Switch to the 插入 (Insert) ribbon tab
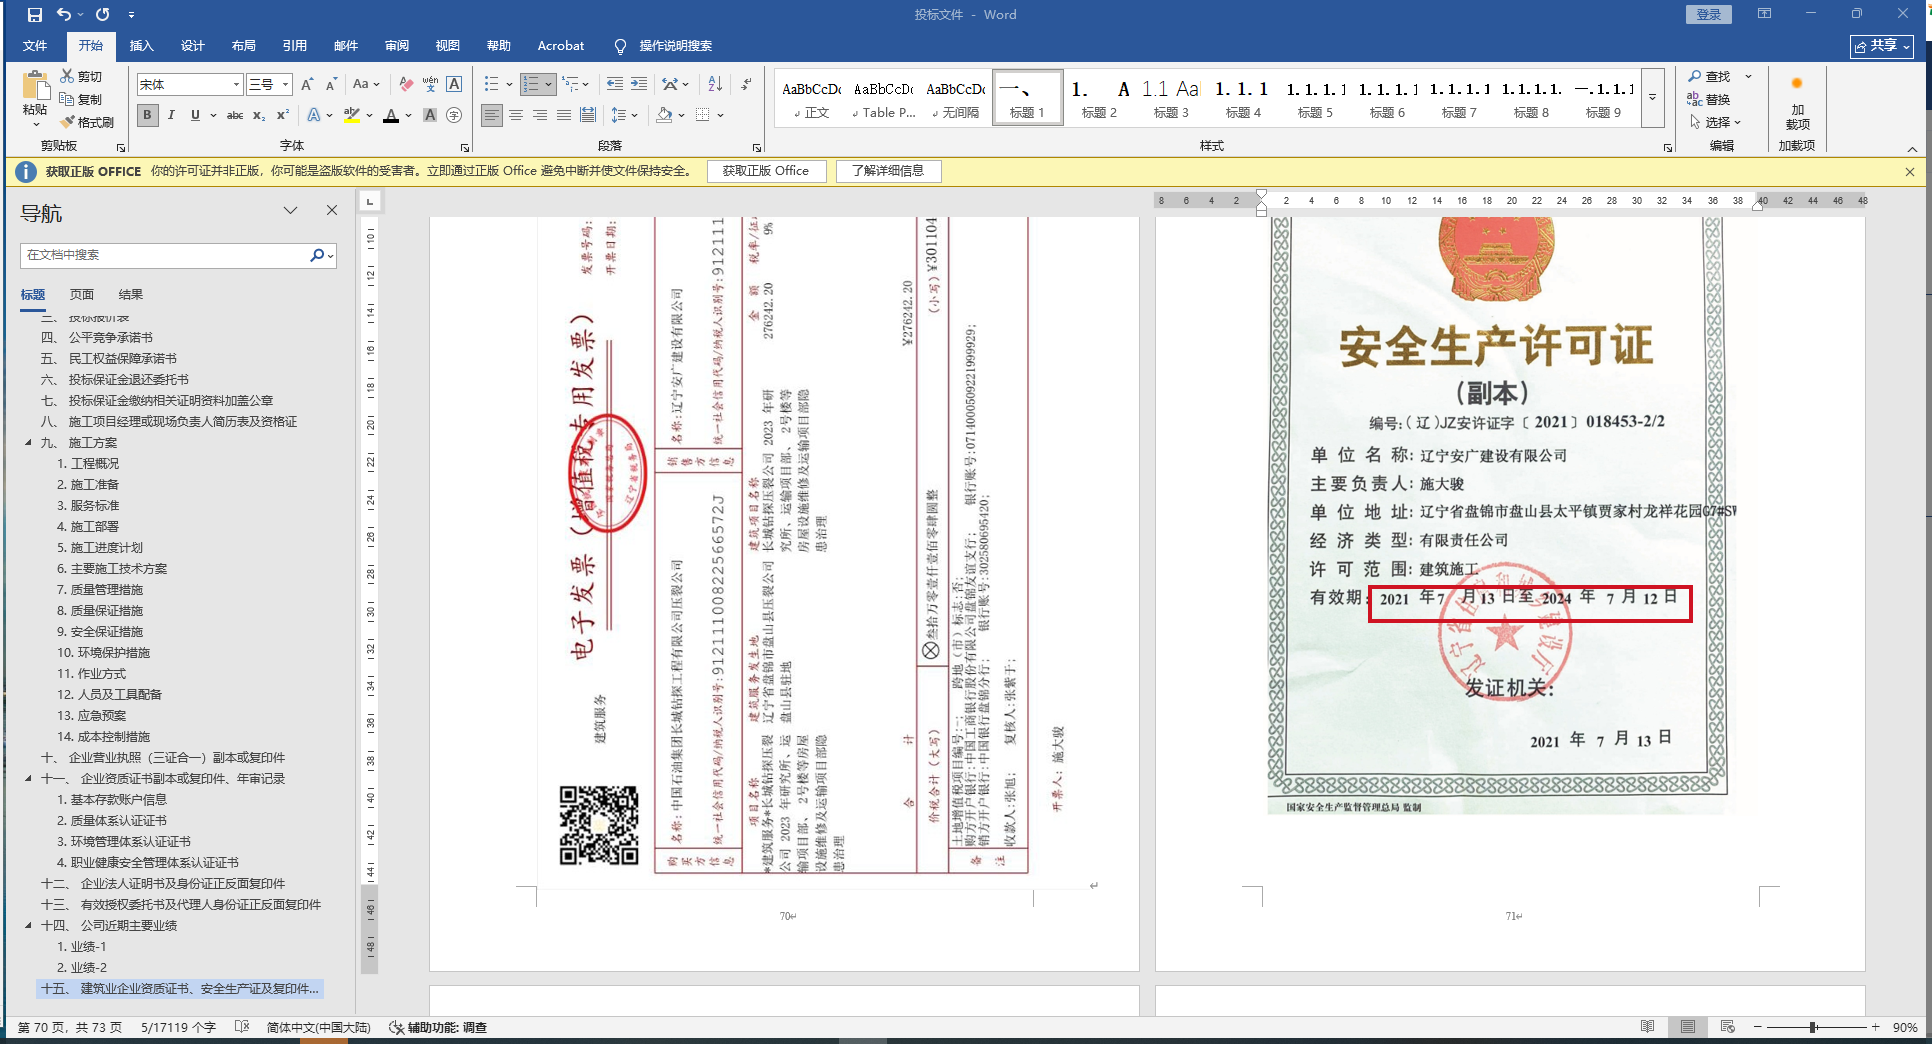The height and width of the screenshot is (1044, 1932). tap(142, 46)
